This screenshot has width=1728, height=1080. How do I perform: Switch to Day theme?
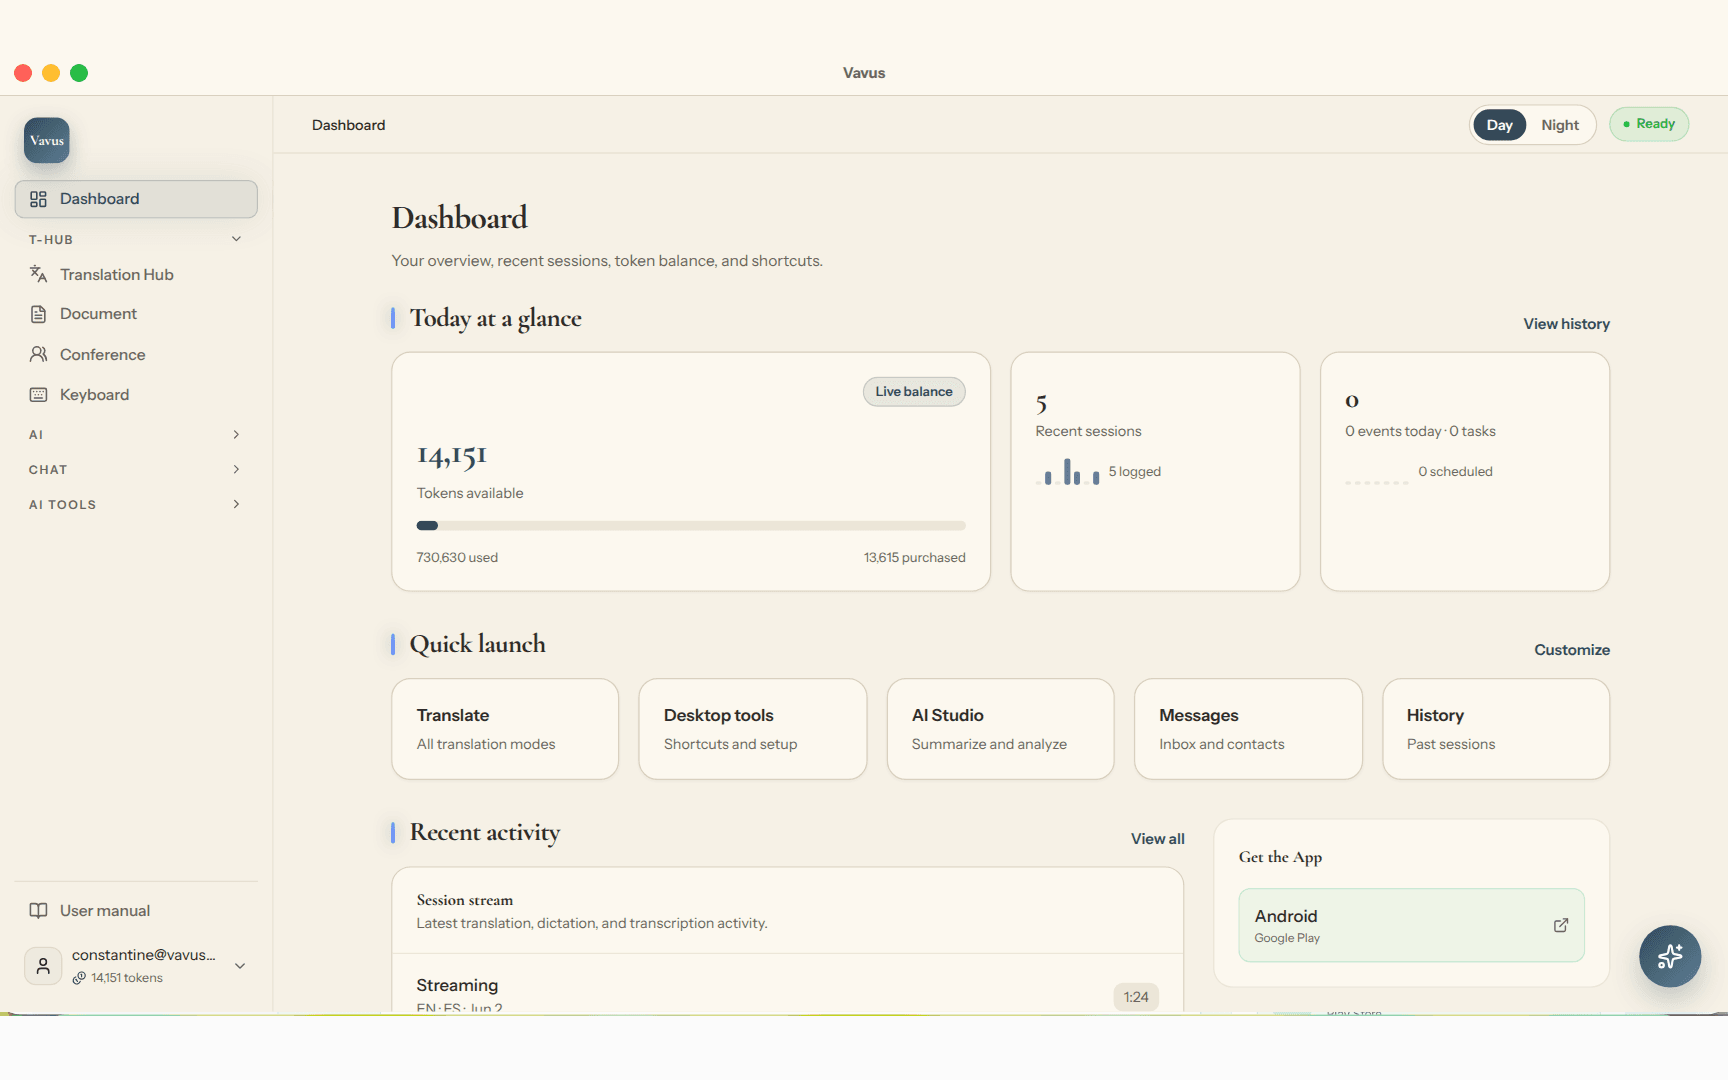tap(1499, 125)
